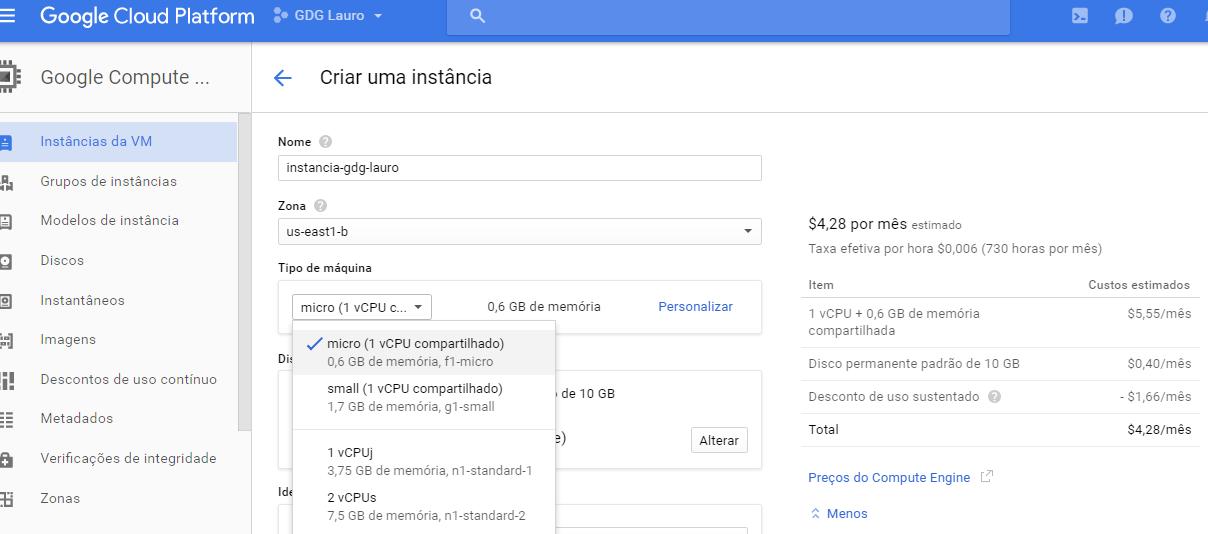Click the Disco permanente padrão de 10 GB row
The image size is (1208, 534).
coord(1000,364)
